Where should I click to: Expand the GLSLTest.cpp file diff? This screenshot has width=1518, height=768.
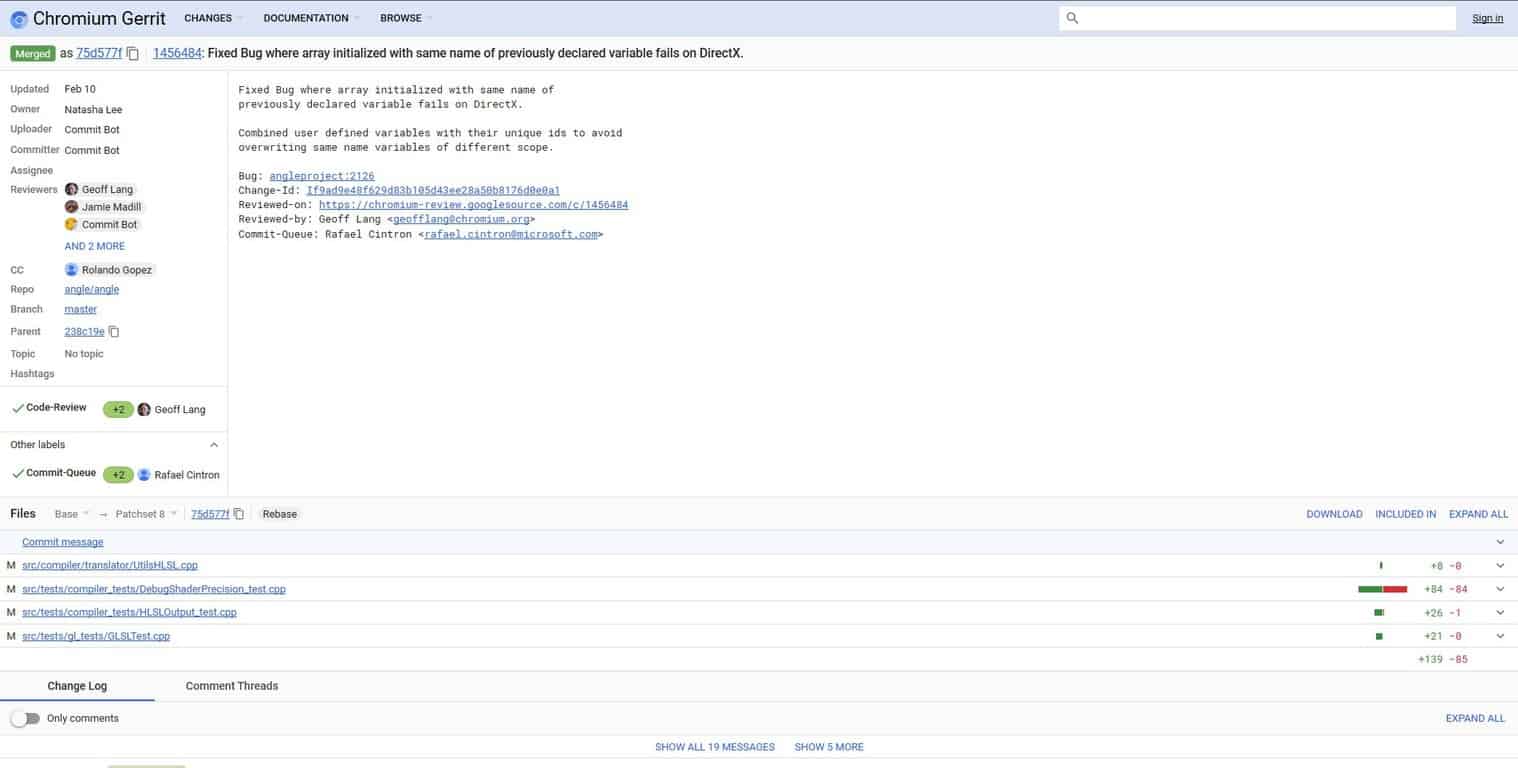click(x=1500, y=636)
